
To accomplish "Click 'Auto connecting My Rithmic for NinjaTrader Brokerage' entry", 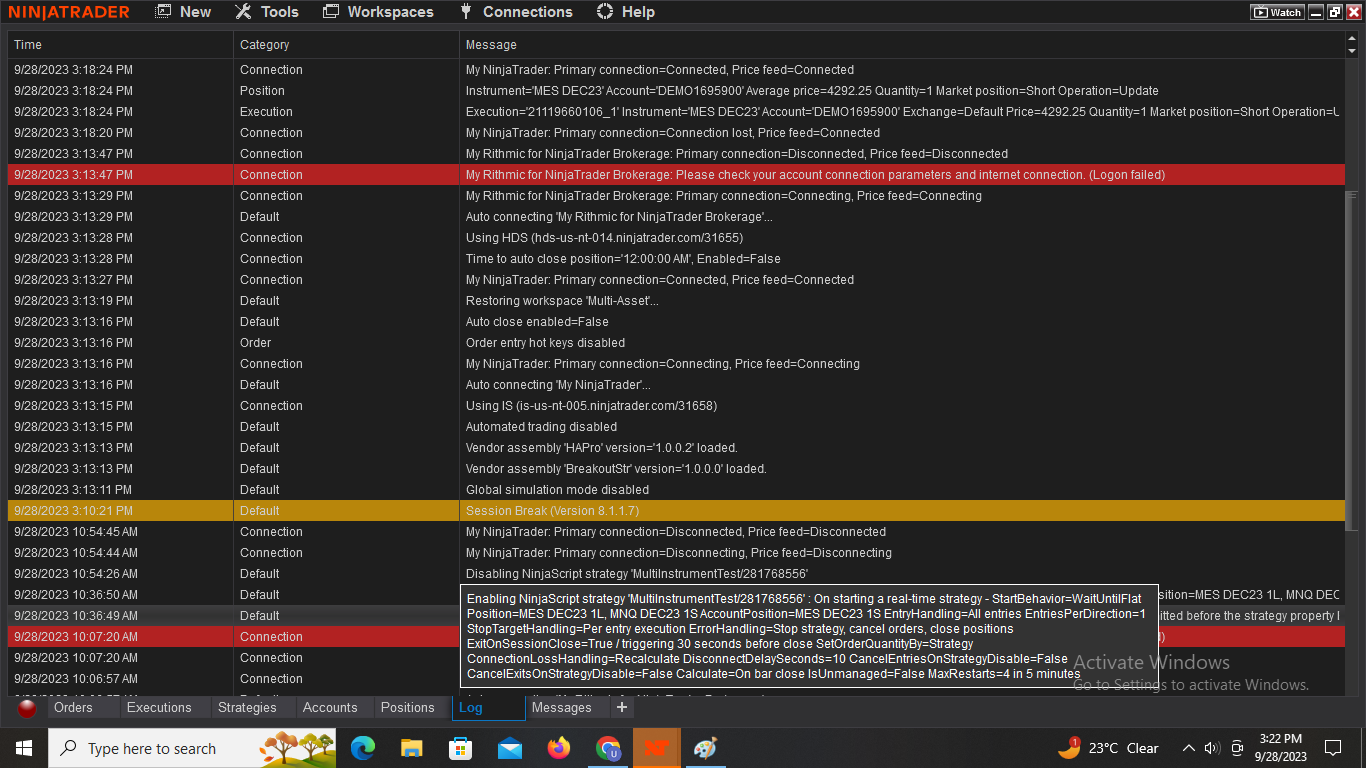I will click(619, 217).
